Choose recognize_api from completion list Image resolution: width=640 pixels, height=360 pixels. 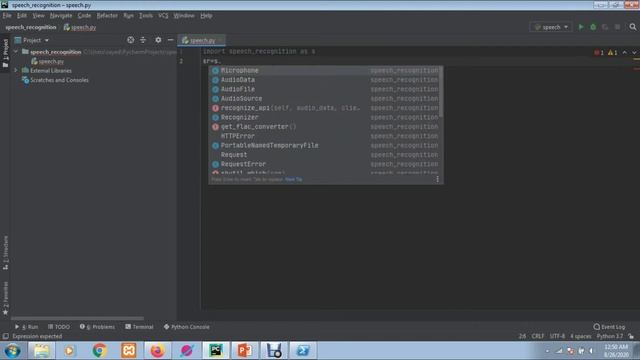click(325, 108)
